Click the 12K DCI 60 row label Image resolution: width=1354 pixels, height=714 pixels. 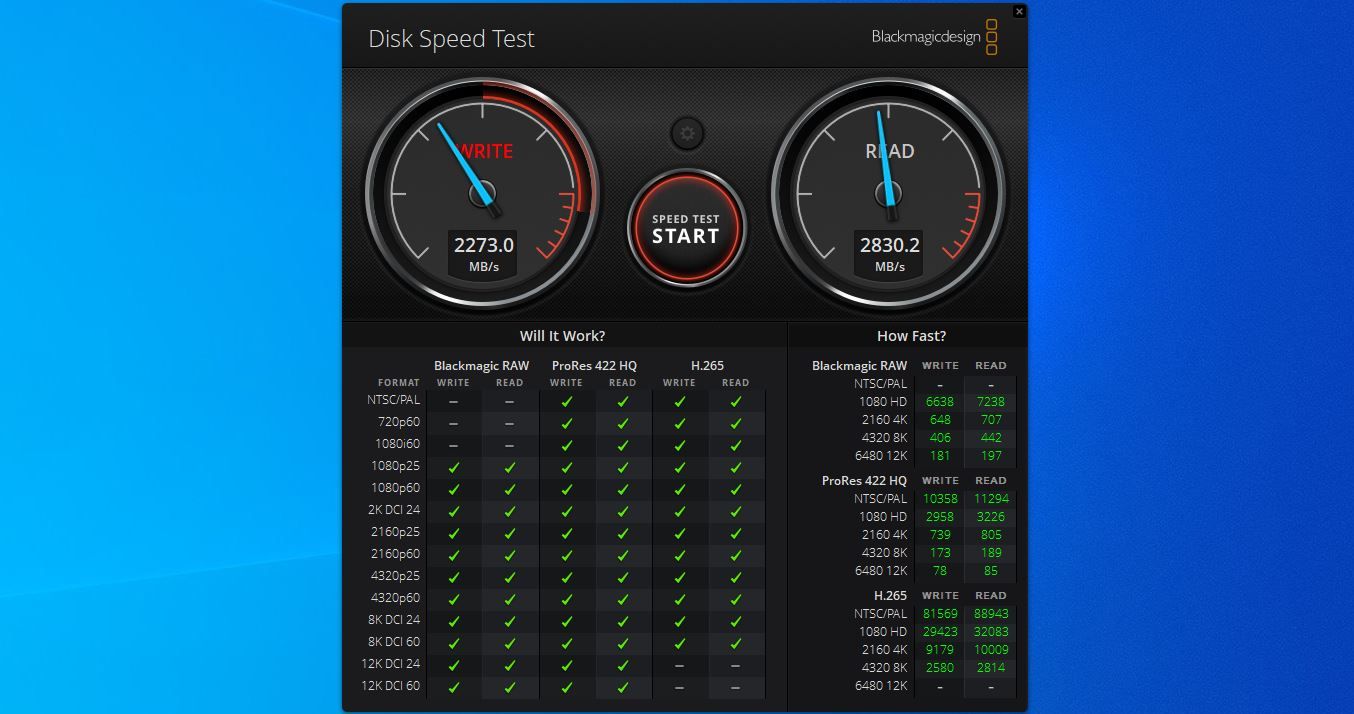point(391,686)
